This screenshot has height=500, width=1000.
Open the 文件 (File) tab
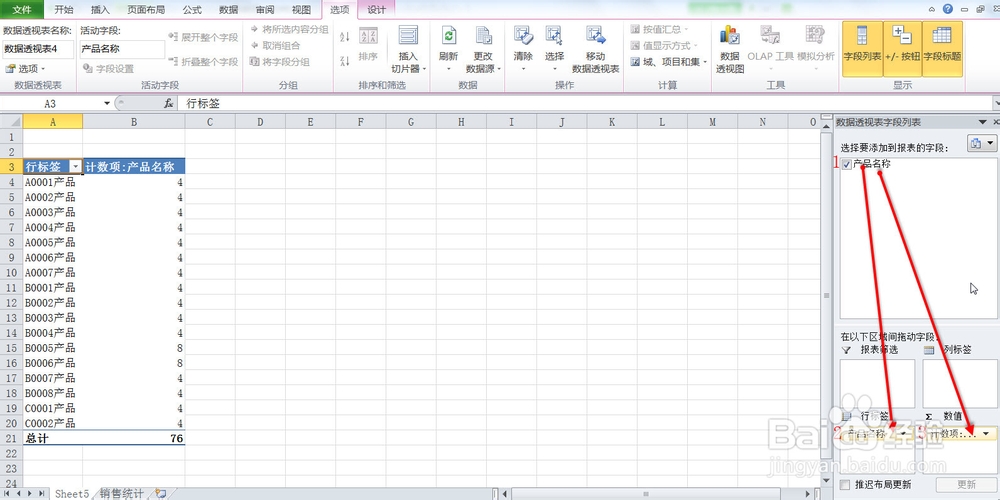(22, 10)
